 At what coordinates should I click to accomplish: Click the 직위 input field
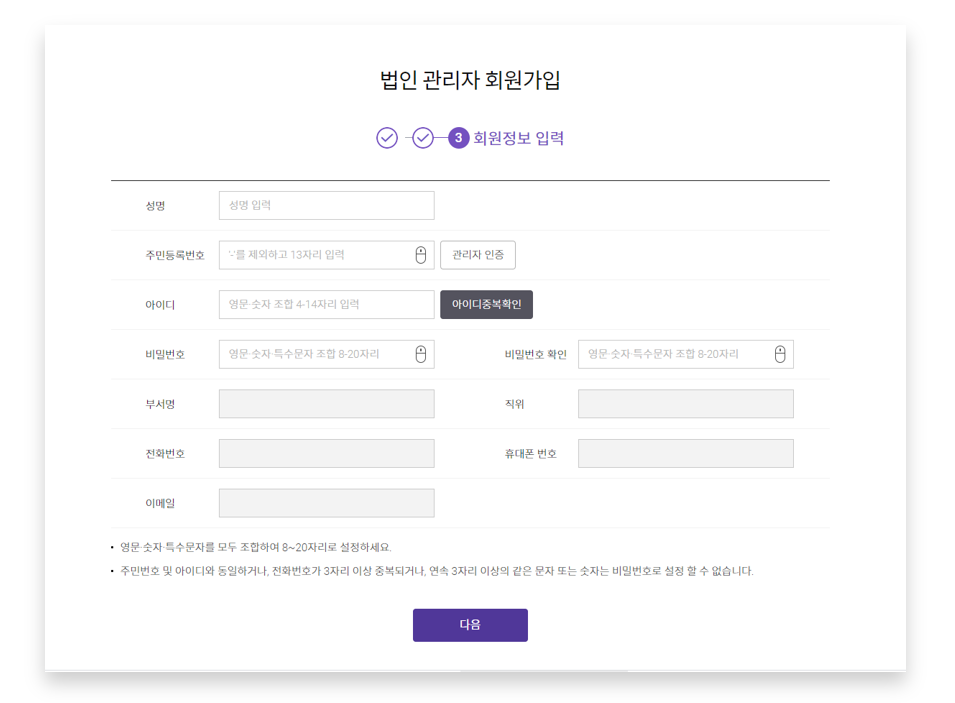pyautogui.click(x=685, y=404)
